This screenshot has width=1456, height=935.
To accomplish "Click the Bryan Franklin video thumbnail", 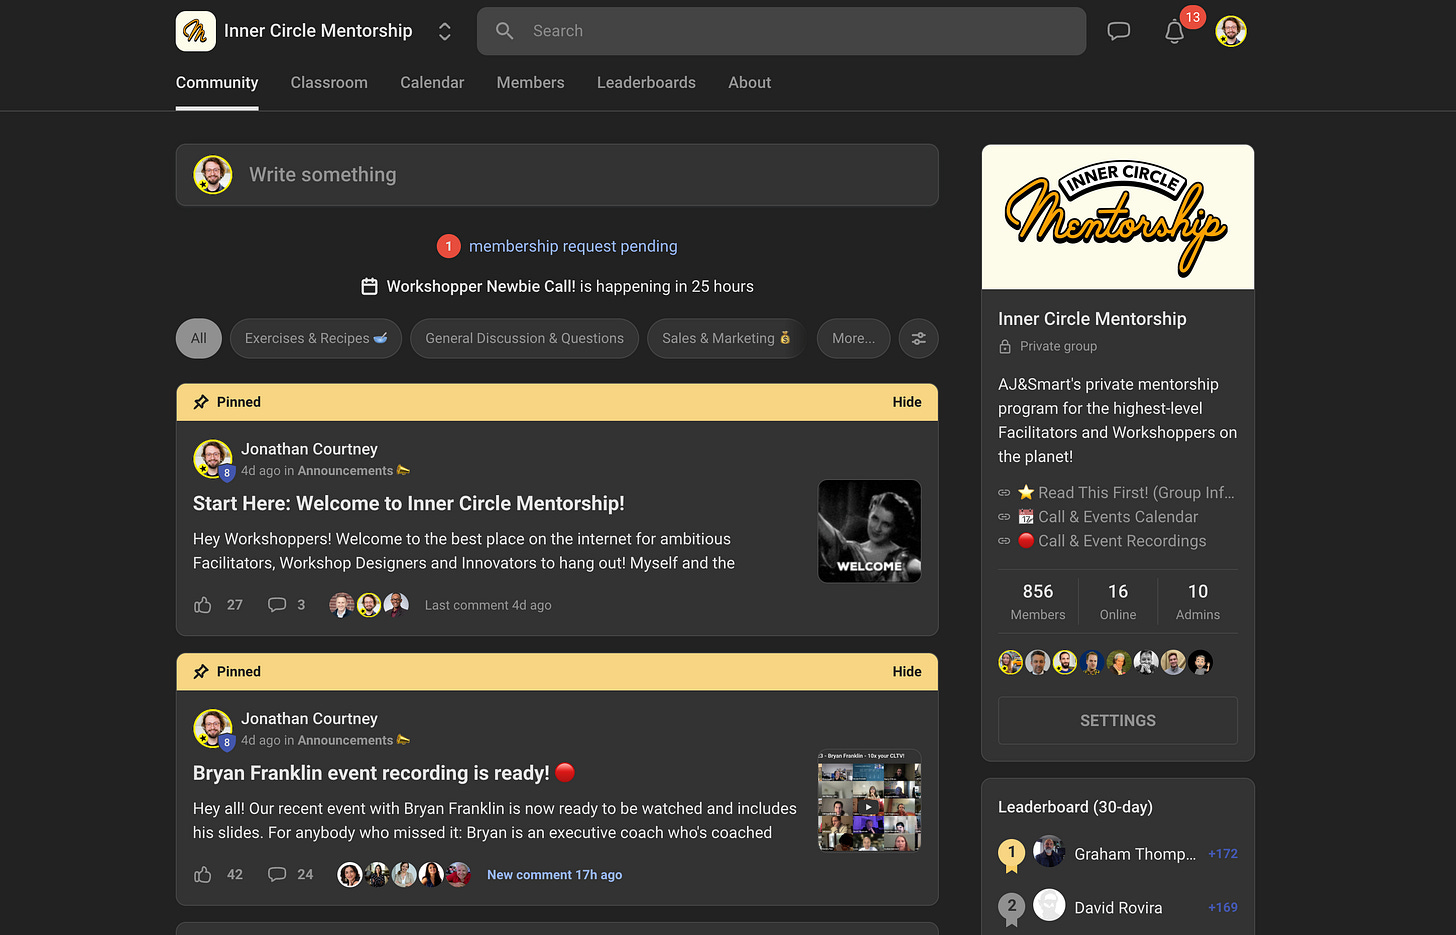I will tap(870, 801).
